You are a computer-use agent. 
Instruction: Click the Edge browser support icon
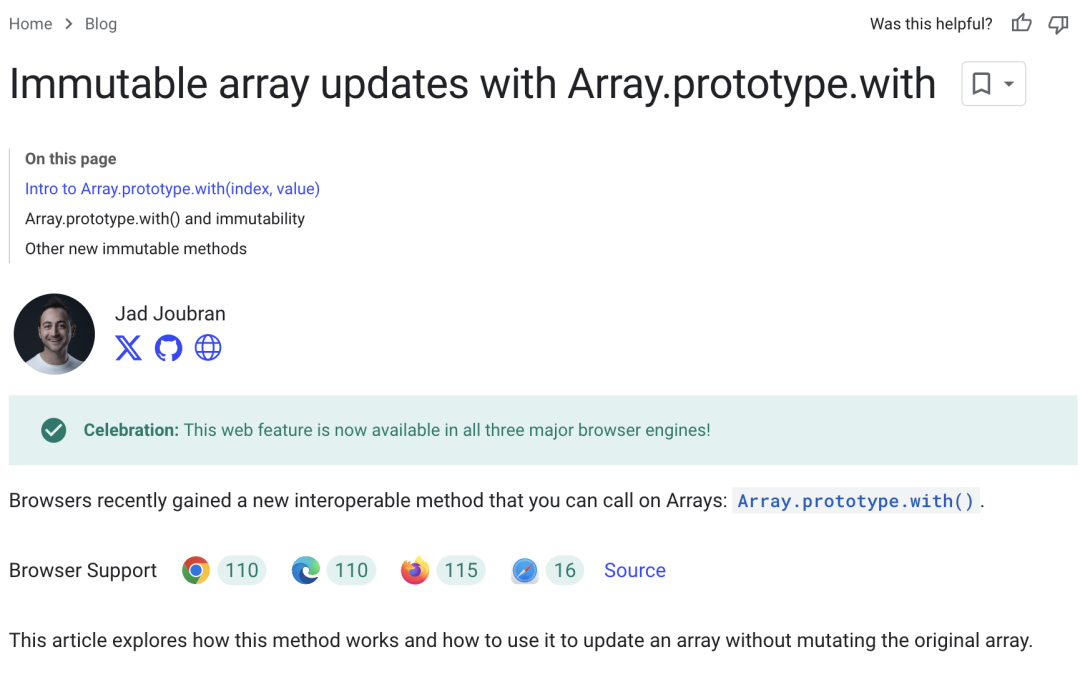click(x=305, y=571)
